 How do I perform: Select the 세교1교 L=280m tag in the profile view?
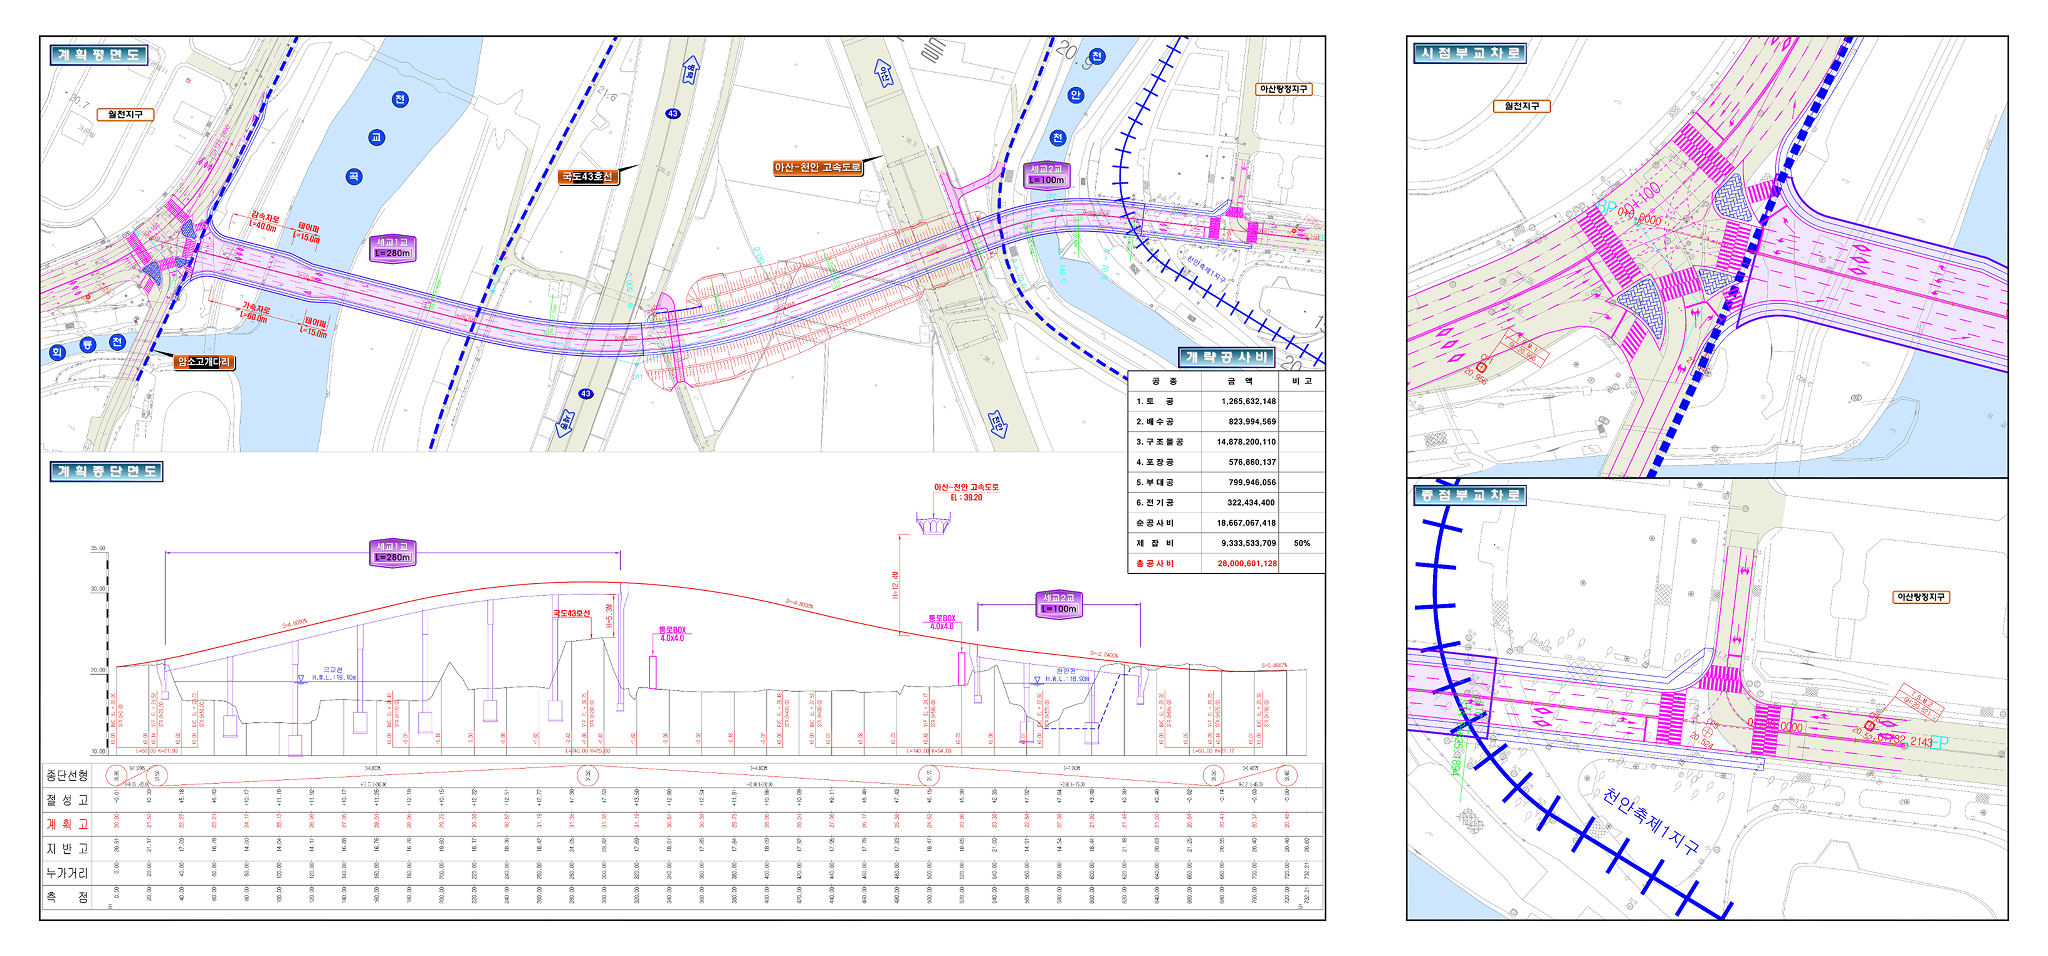(x=393, y=553)
